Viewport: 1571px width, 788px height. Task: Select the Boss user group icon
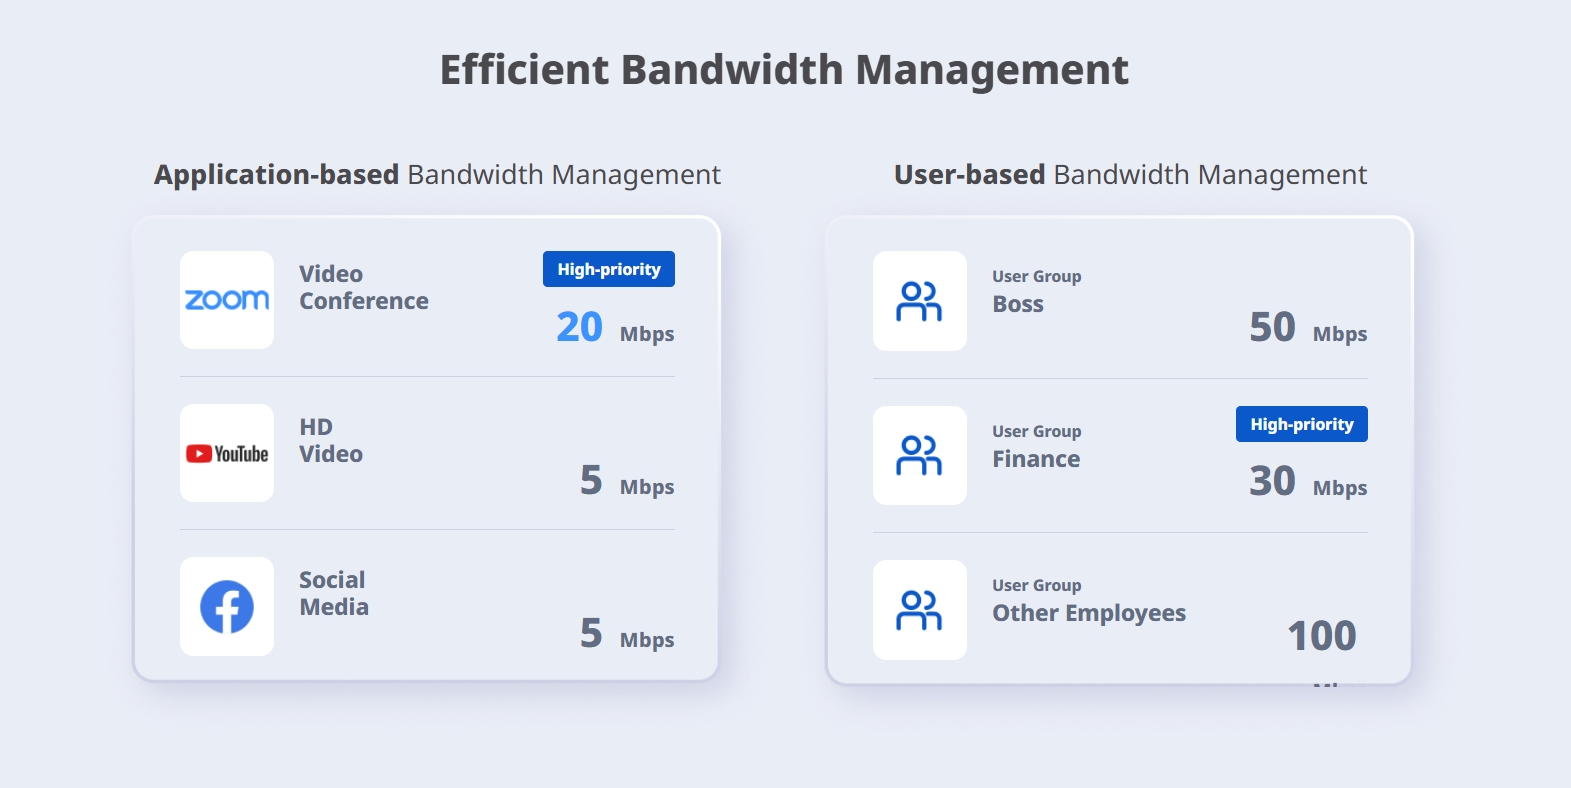(x=919, y=301)
